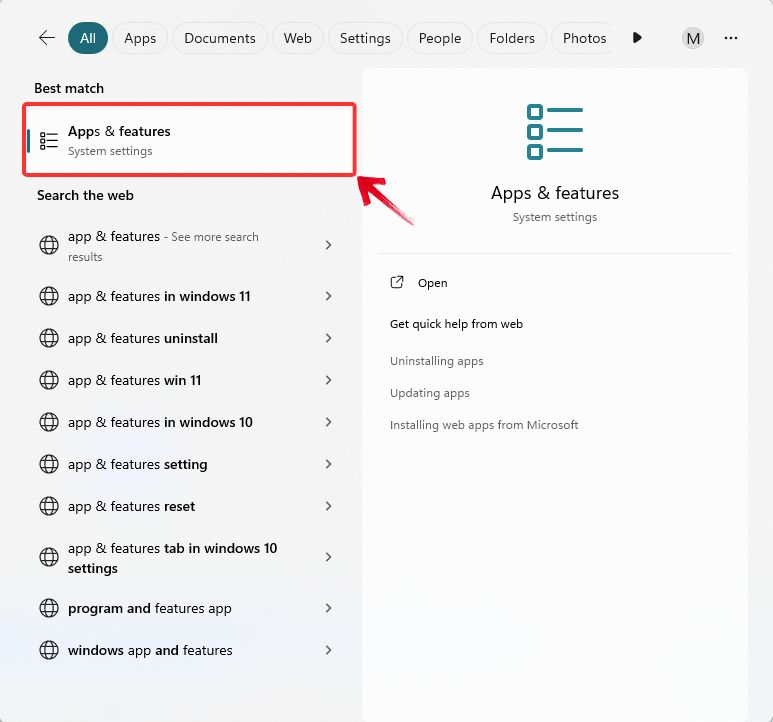Switch to the Web filter tab
773x722 pixels.
[x=298, y=38]
